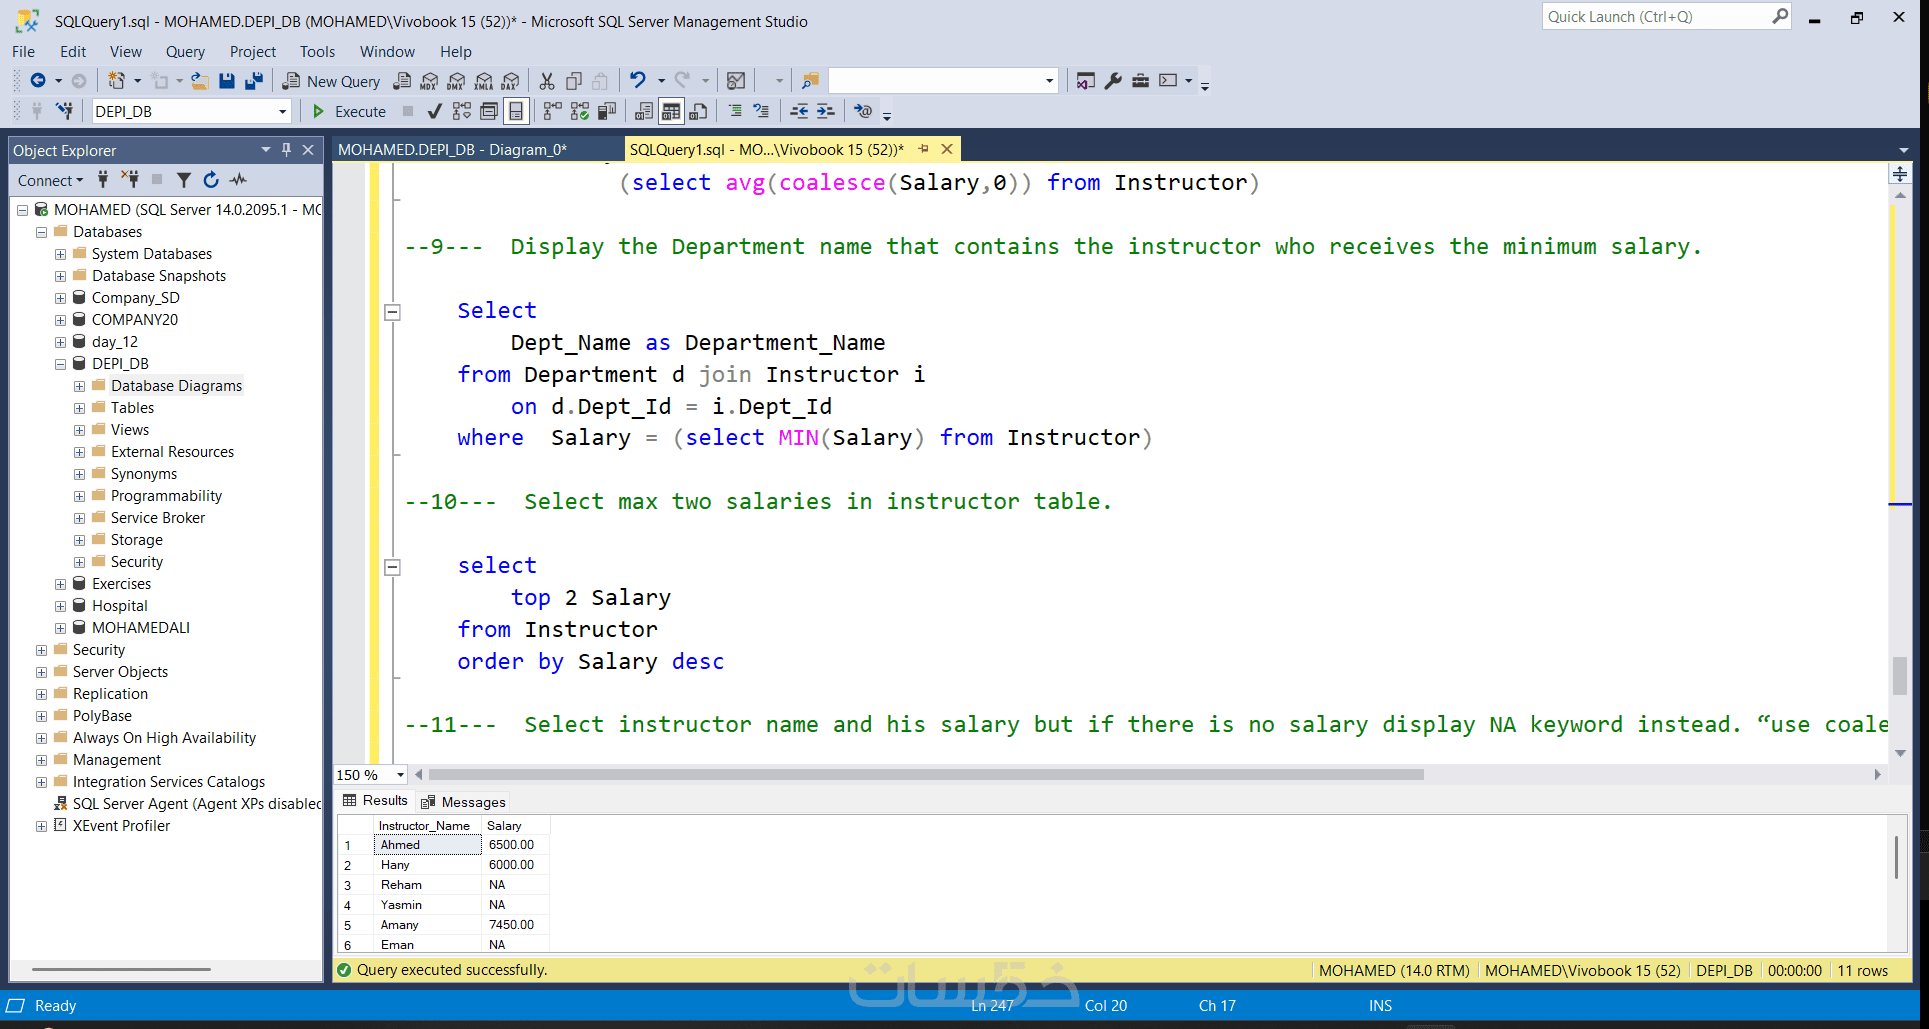
Task: Open Activity Monitor from Object Explorer toolbar
Action: click(x=238, y=180)
